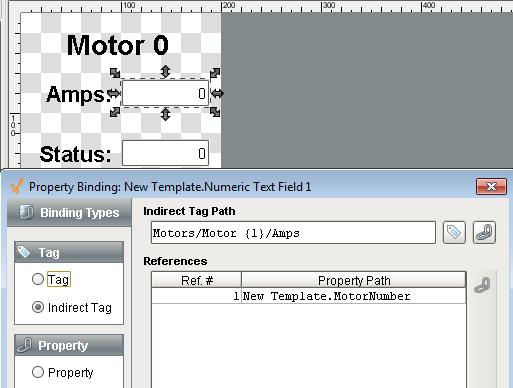
Task: Select the New Template.MotorNumber reference row
Action: 309,296
